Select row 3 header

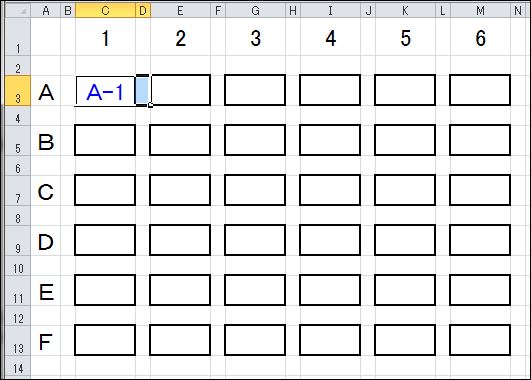coord(18,91)
